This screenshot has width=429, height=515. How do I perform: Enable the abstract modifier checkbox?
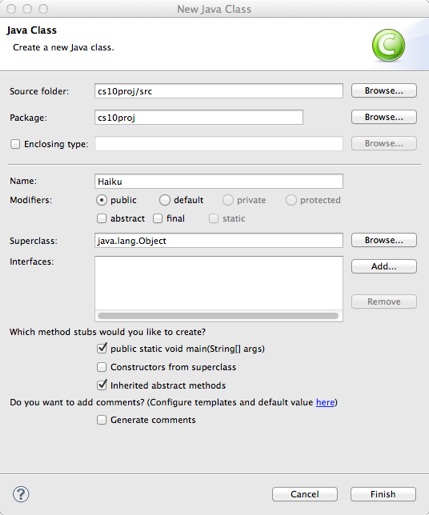point(102,218)
